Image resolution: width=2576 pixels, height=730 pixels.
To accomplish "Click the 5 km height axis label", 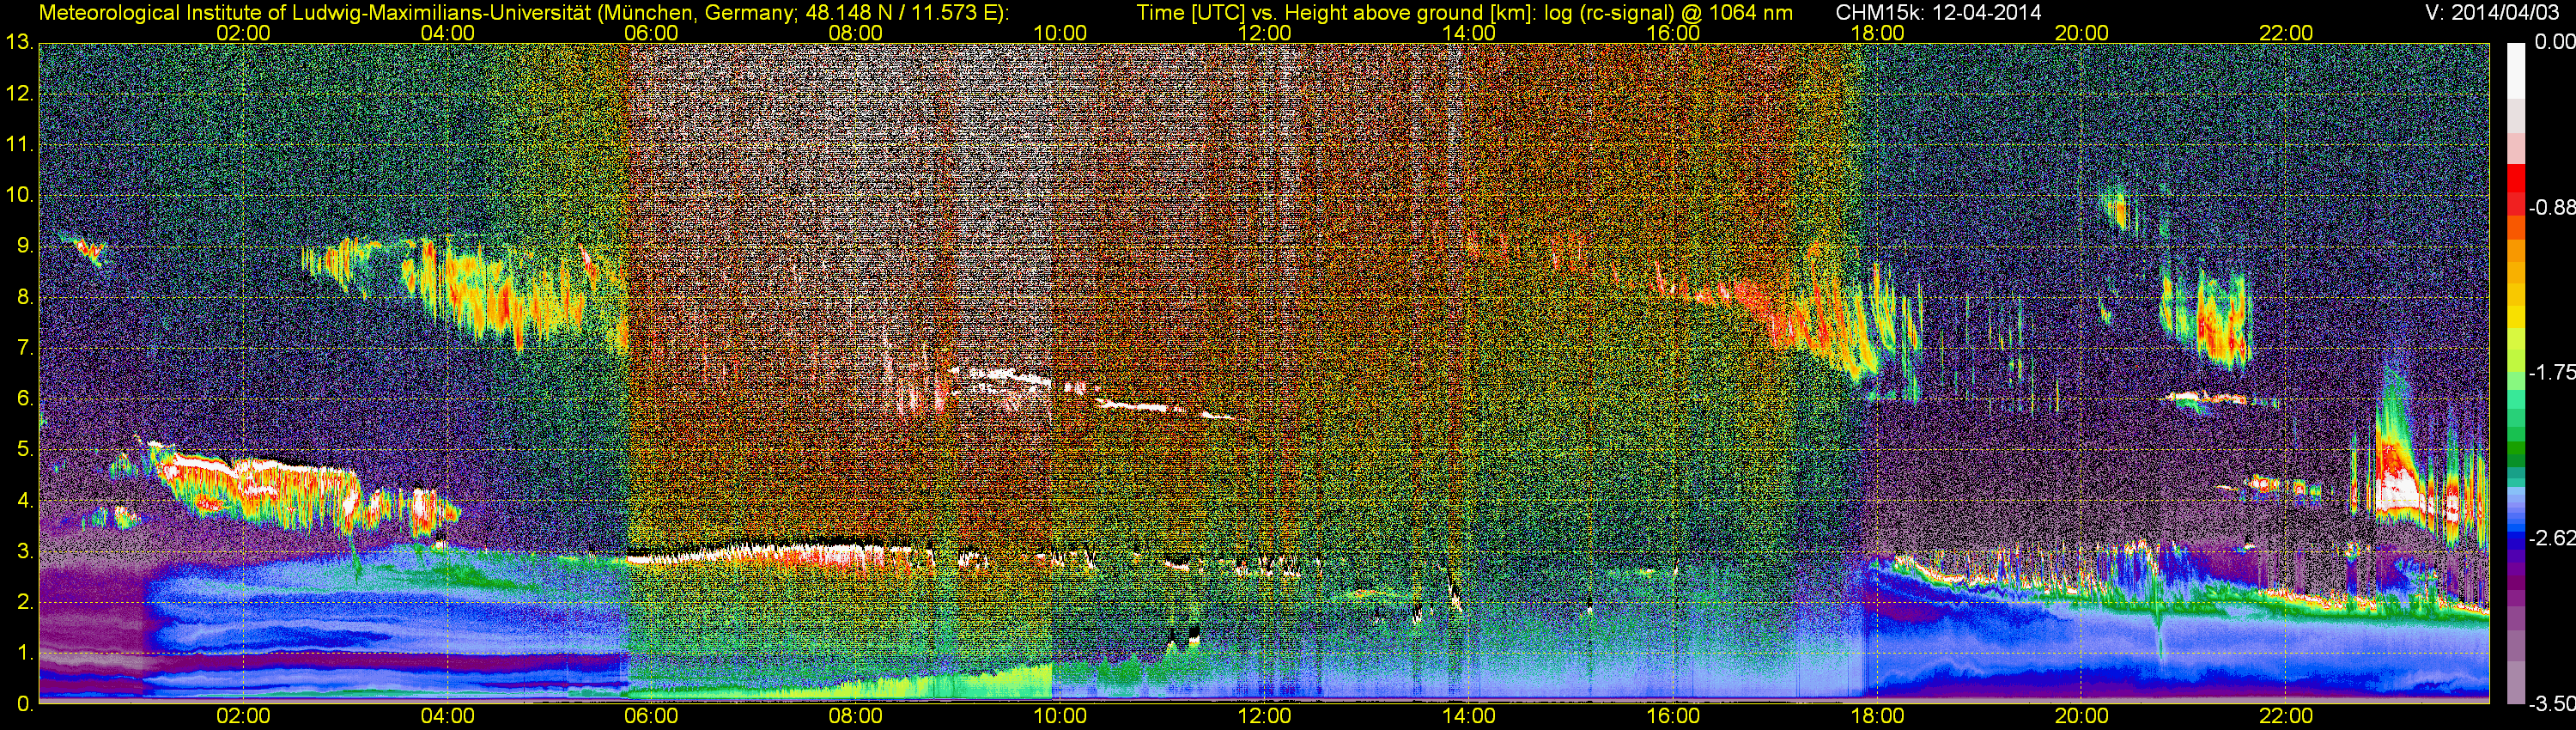I will (x=24, y=450).
